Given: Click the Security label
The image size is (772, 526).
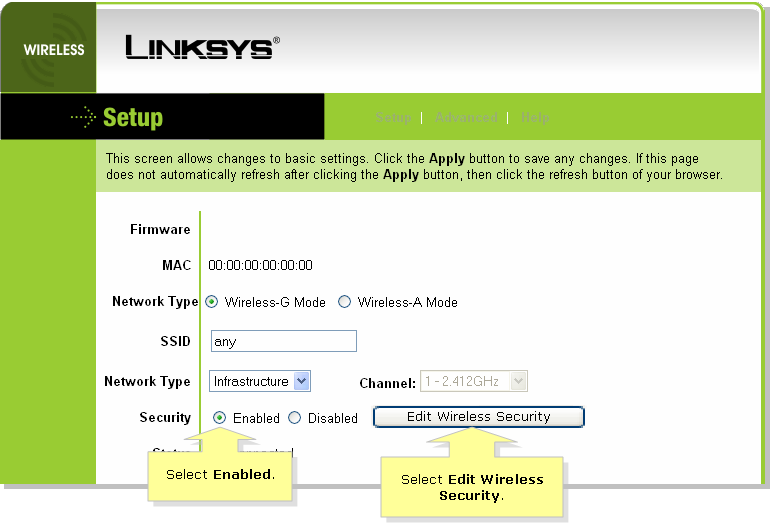Looking at the screenshot, I should pos(165,418).
